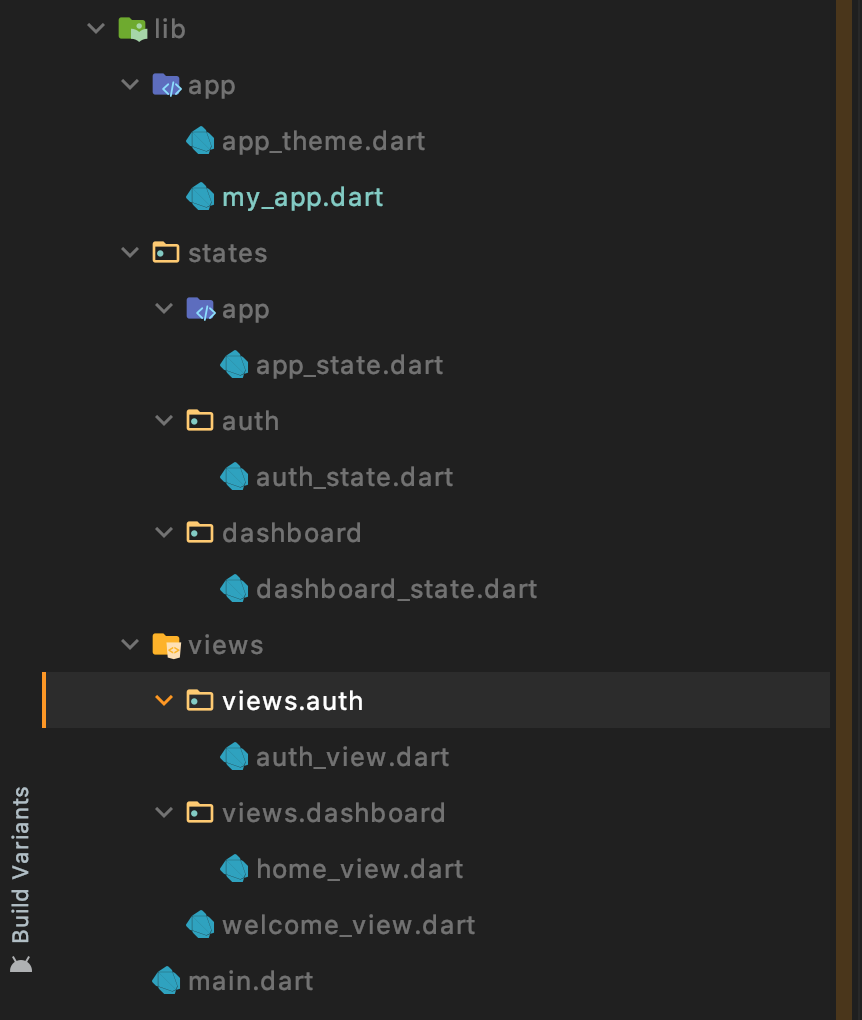Collapse the states folder chevron
Viewport: 862px width, 1020px height.
click(x=130, y=253)
